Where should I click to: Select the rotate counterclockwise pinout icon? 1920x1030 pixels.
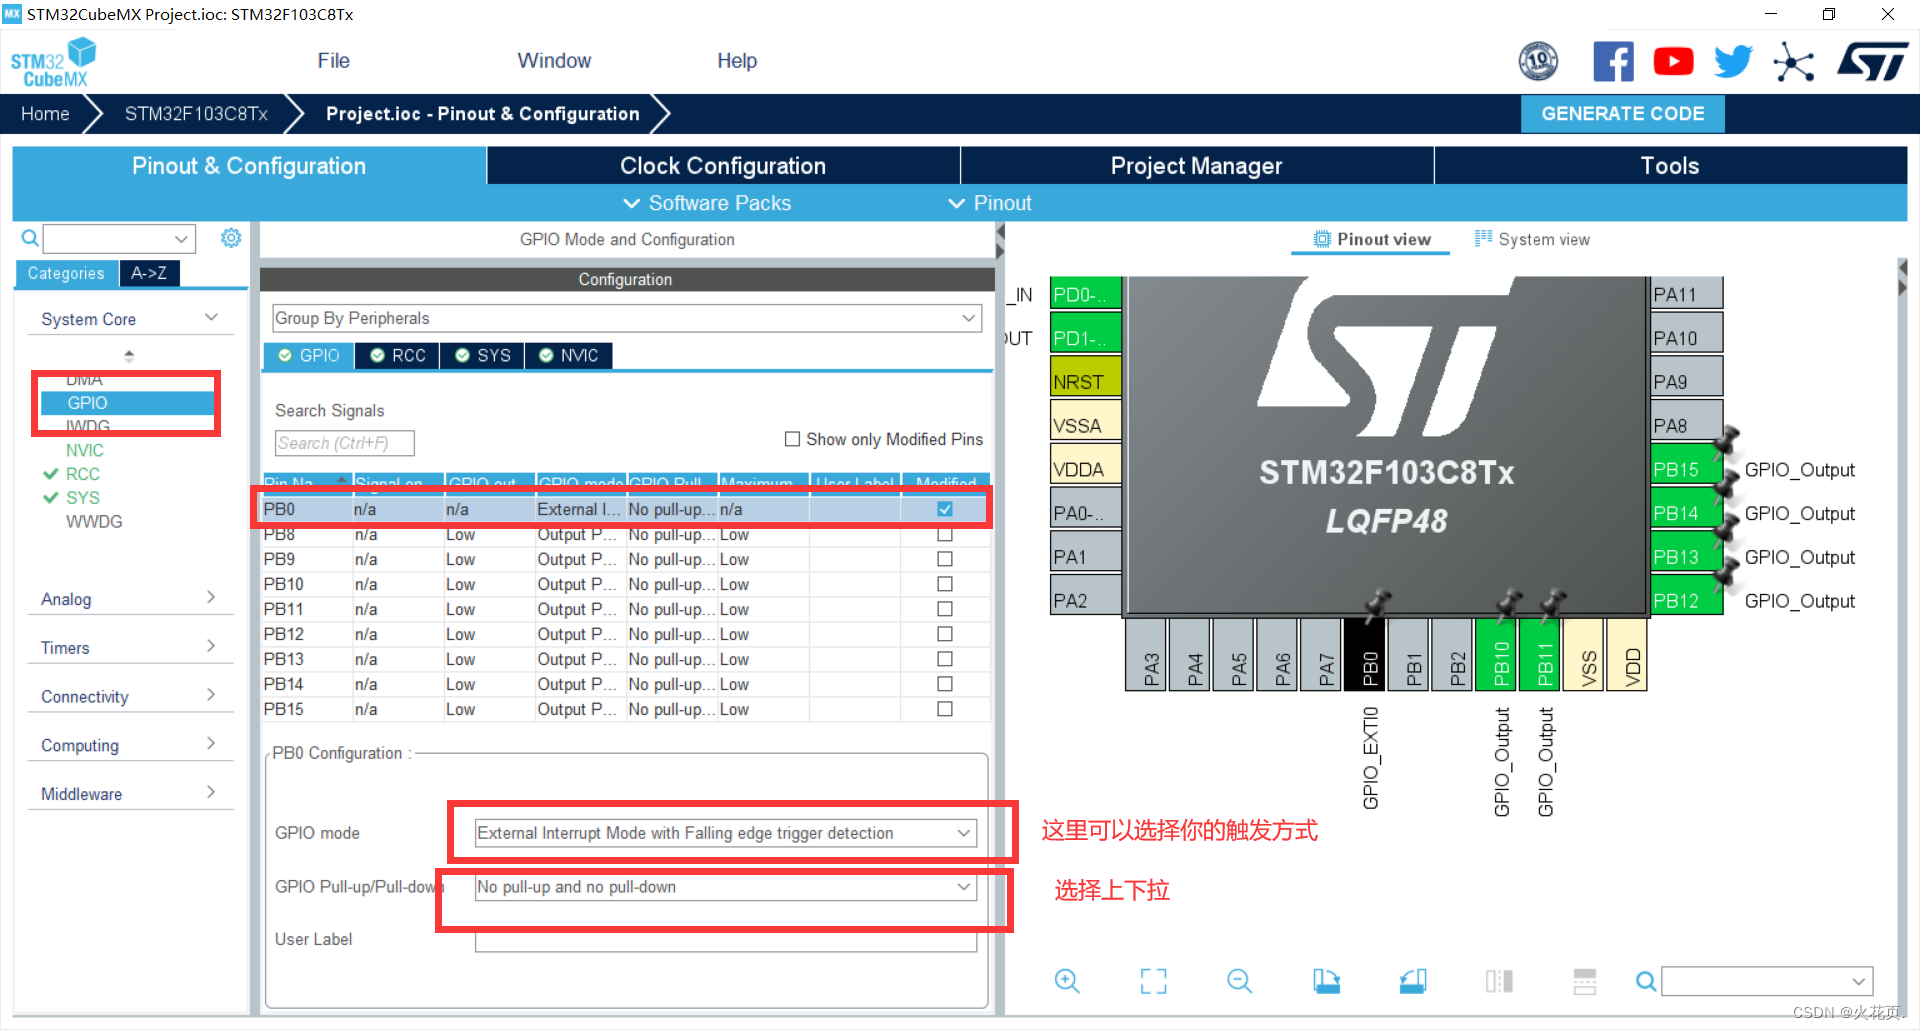(x=1412, y=981)
